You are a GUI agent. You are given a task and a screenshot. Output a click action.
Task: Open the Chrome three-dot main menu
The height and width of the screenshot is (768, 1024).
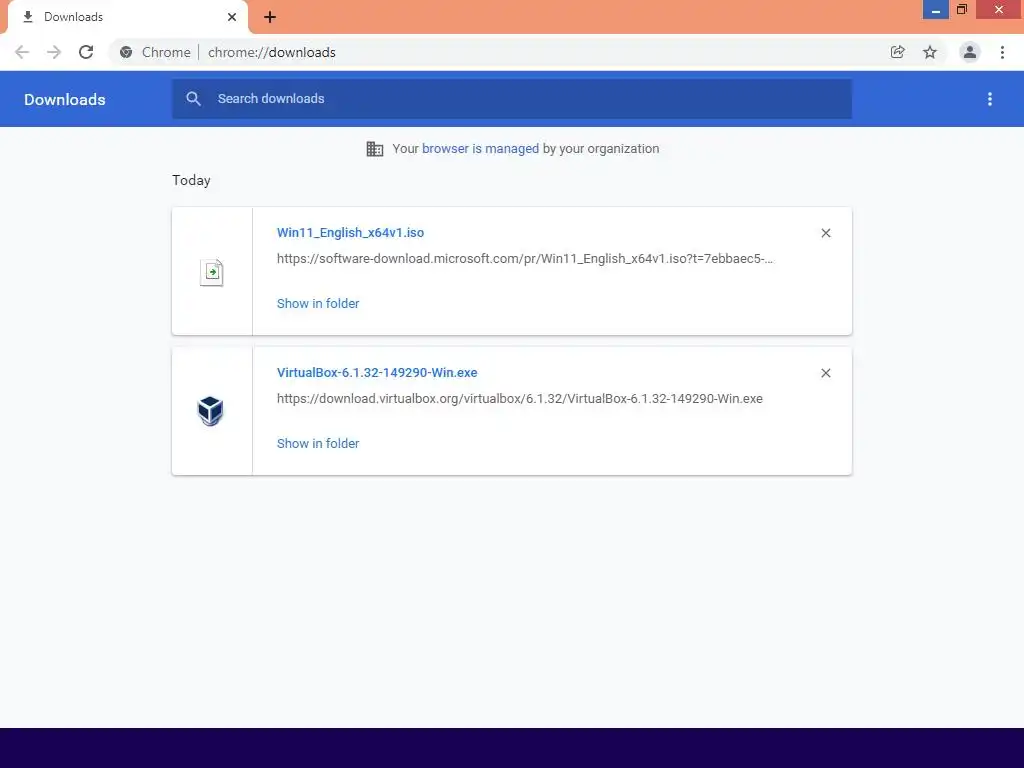click(1002, 52)
